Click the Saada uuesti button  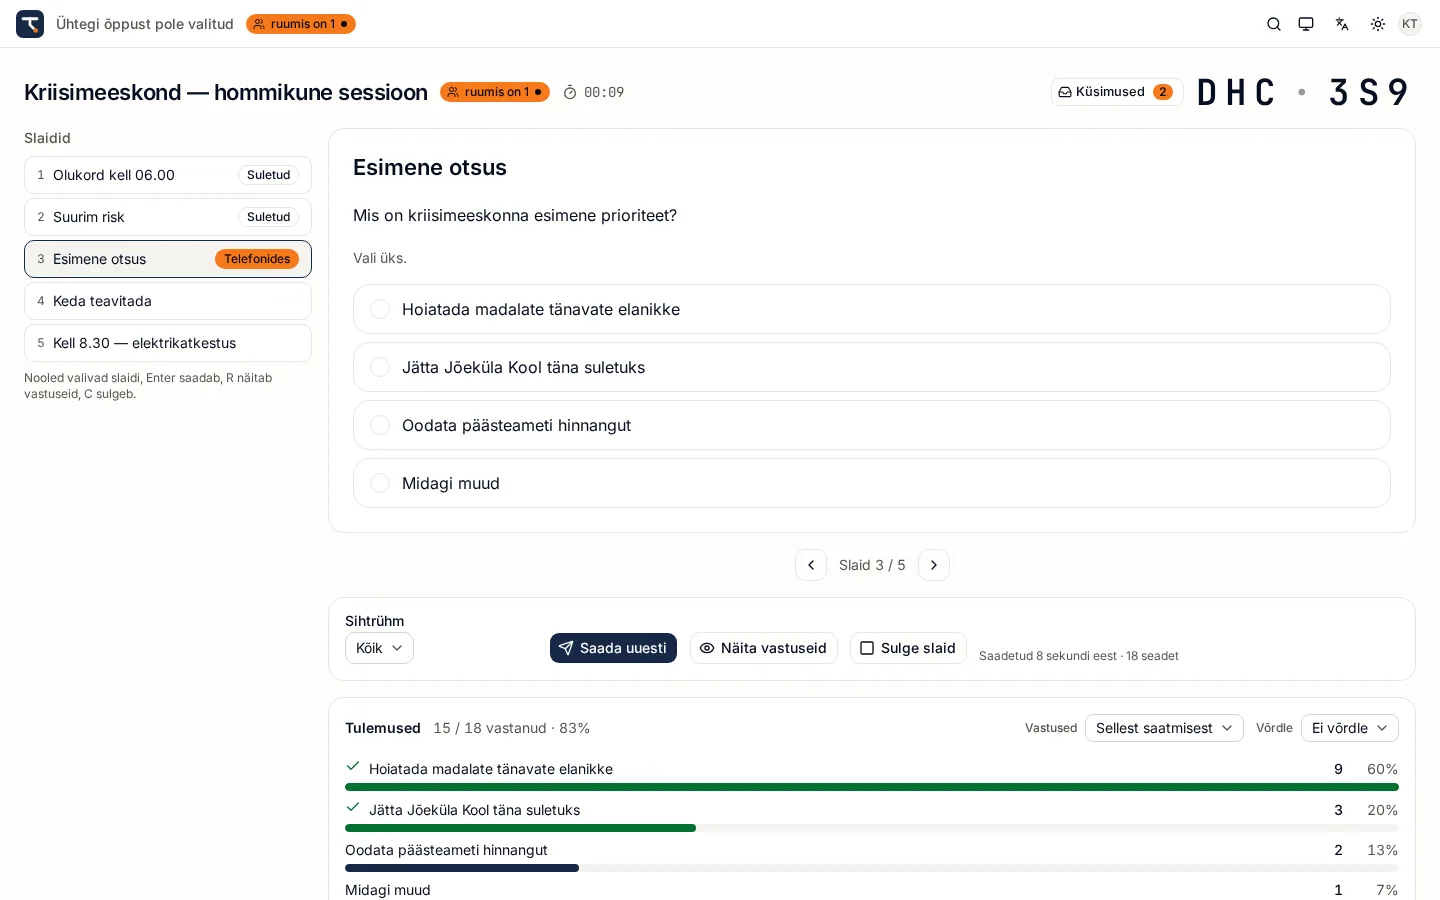[x=613, y=648]
